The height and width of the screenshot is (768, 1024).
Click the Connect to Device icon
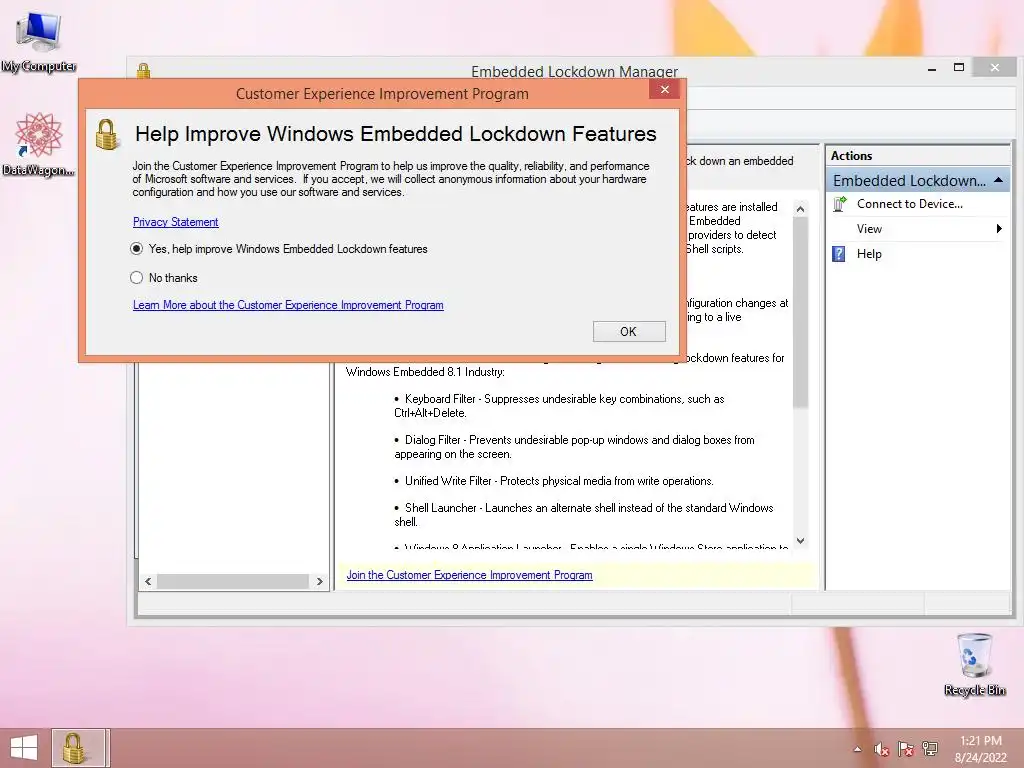click(840, 204)
